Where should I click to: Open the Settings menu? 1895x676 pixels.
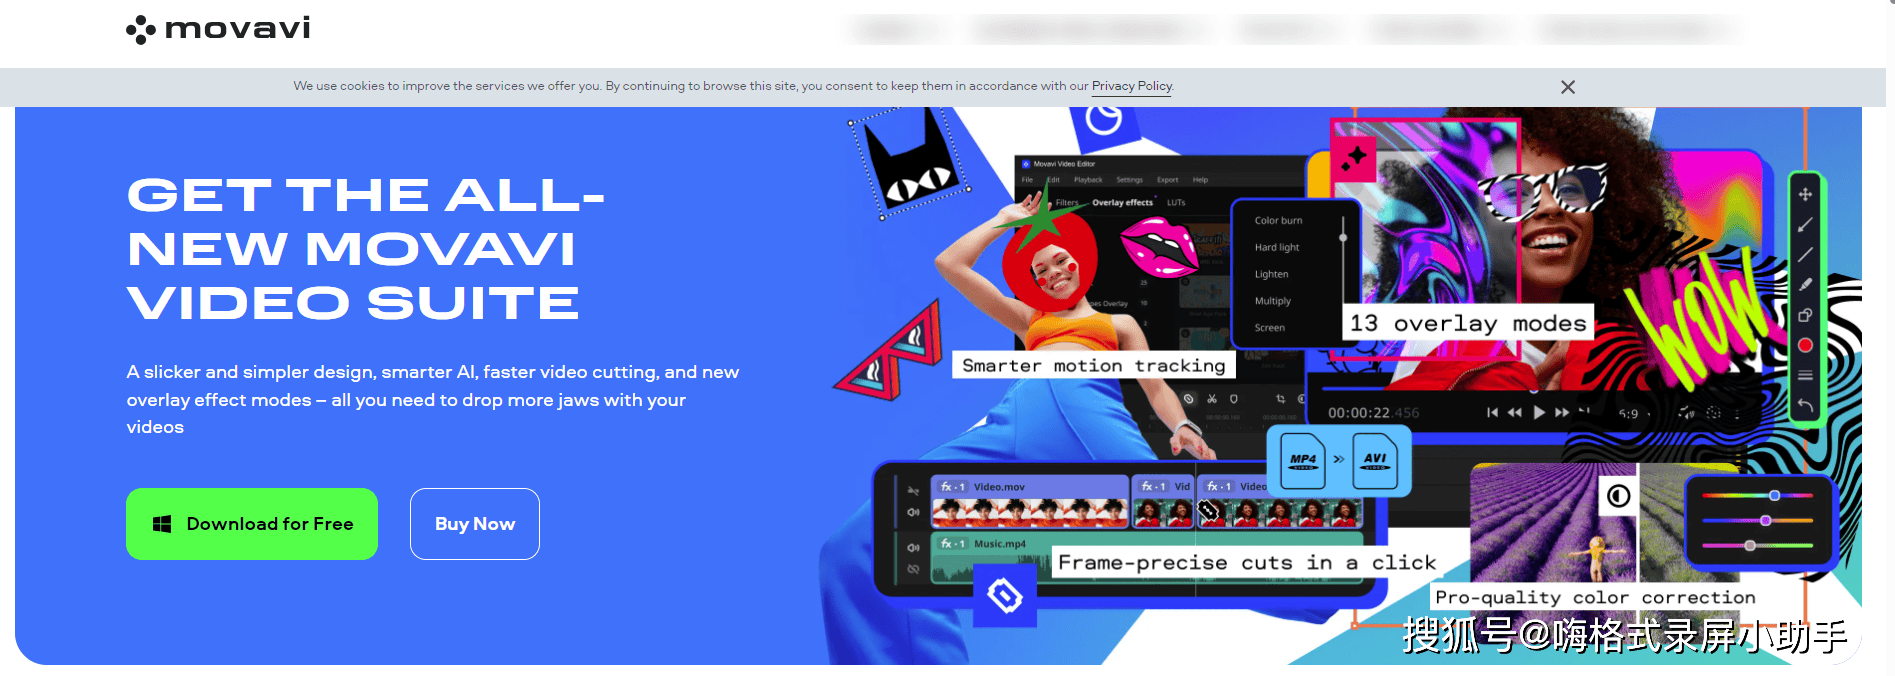pos(1129,180)
